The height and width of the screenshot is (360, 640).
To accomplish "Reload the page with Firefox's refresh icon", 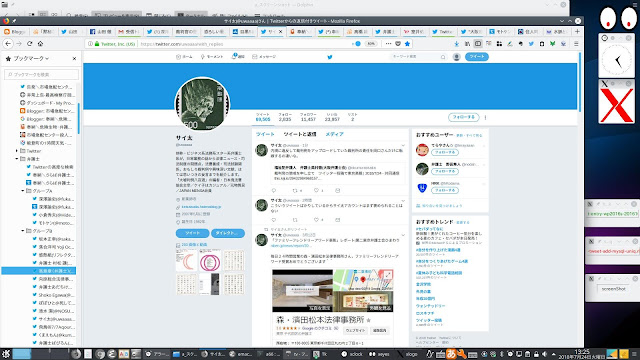I will [x=30, y=44].
